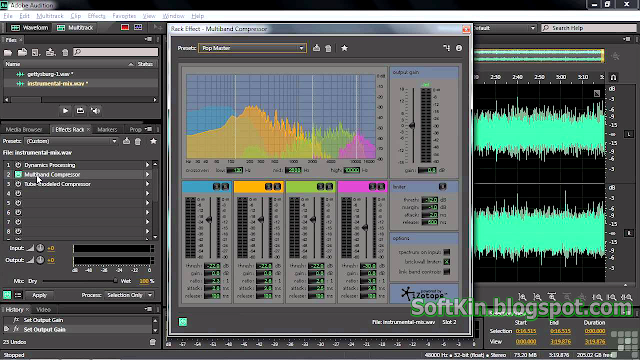The height and width of the screenshot is (360, 640).
Task: Click the Zoom In Amplitude icon below waveform
Action: 522,297
